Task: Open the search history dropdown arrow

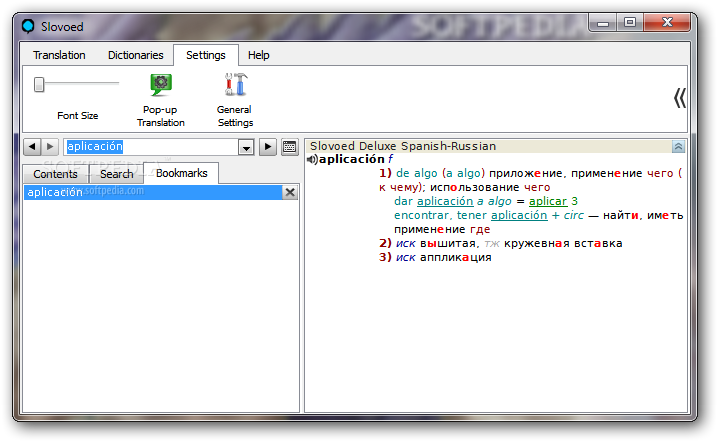Action: click(246, 147)
